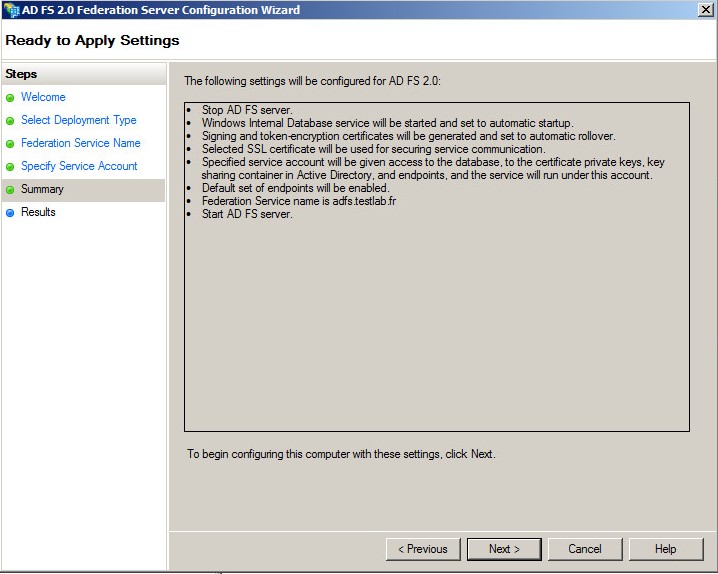Viewport: 718px width, 574px height.
Task: Open Help for the wizard
Action: point(666,549)
